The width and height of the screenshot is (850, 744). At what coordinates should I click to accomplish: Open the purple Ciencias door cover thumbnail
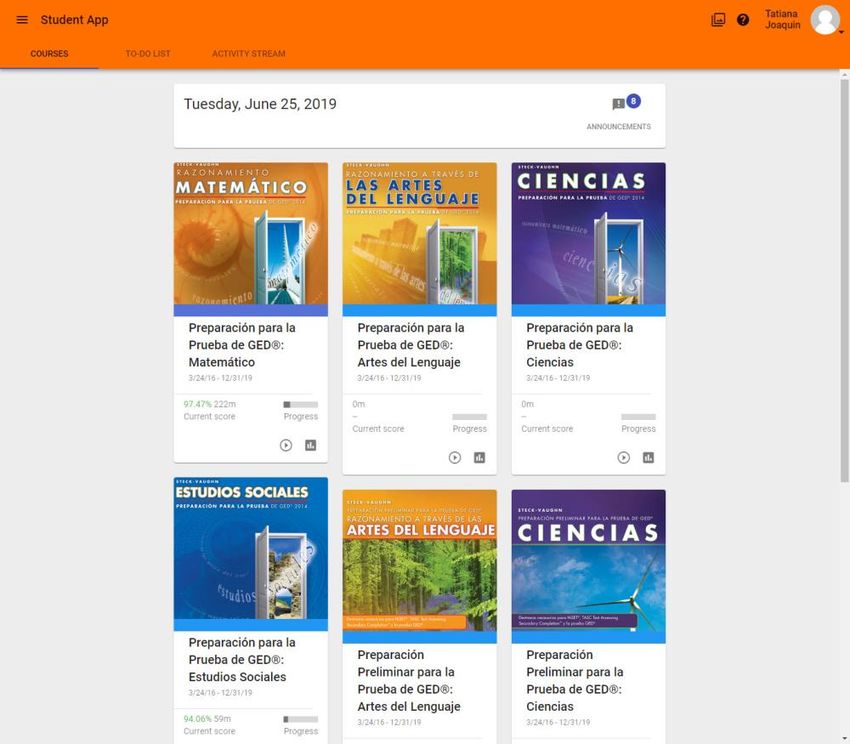(x=589, y=234)
